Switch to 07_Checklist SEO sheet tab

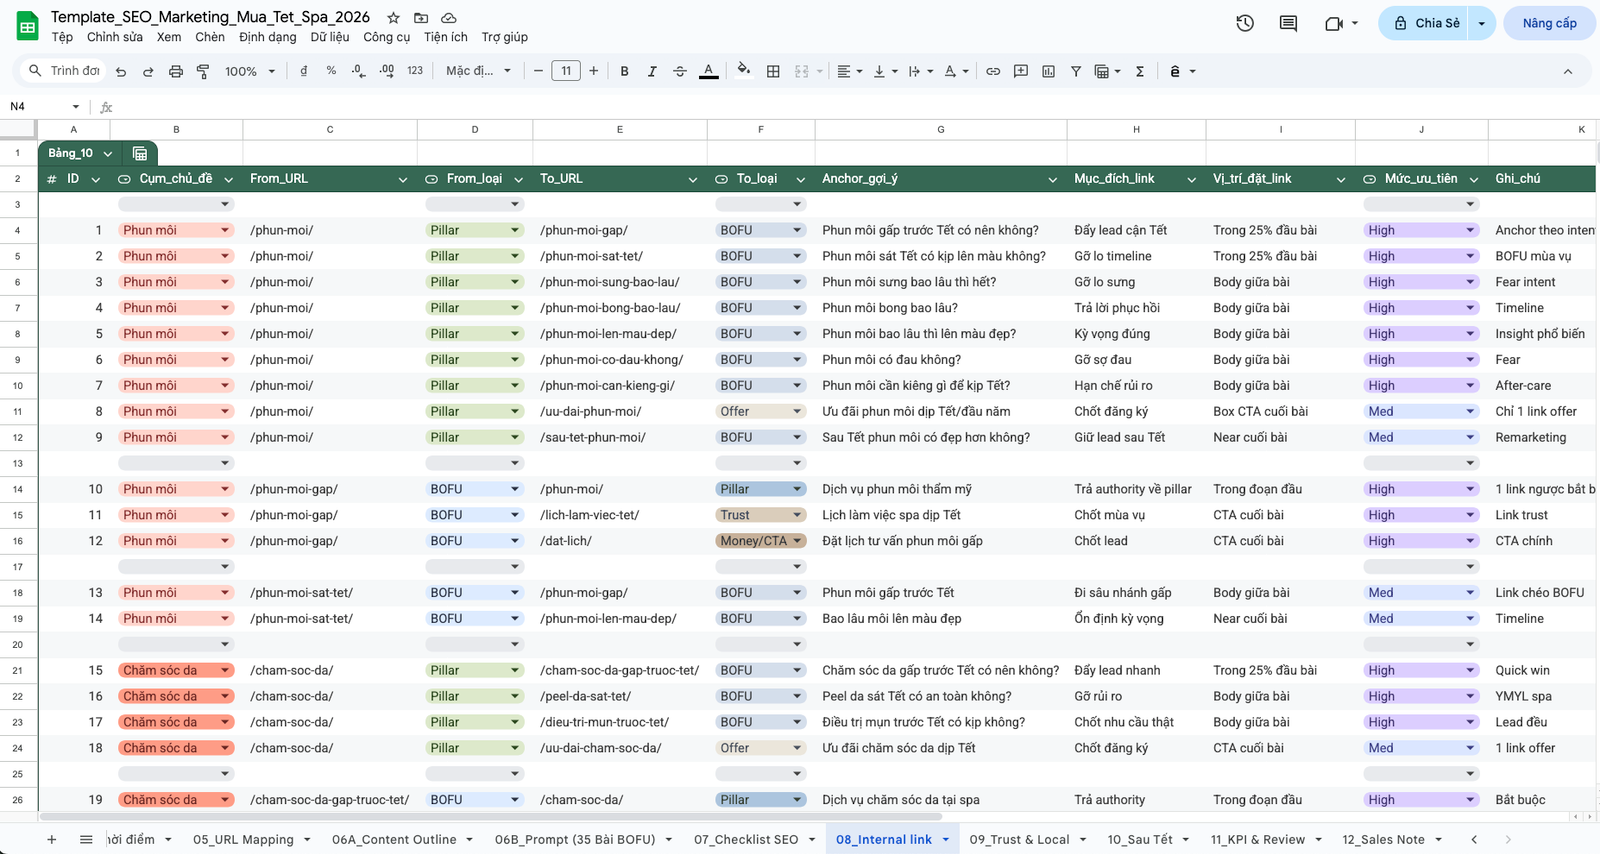coord(746,839)
